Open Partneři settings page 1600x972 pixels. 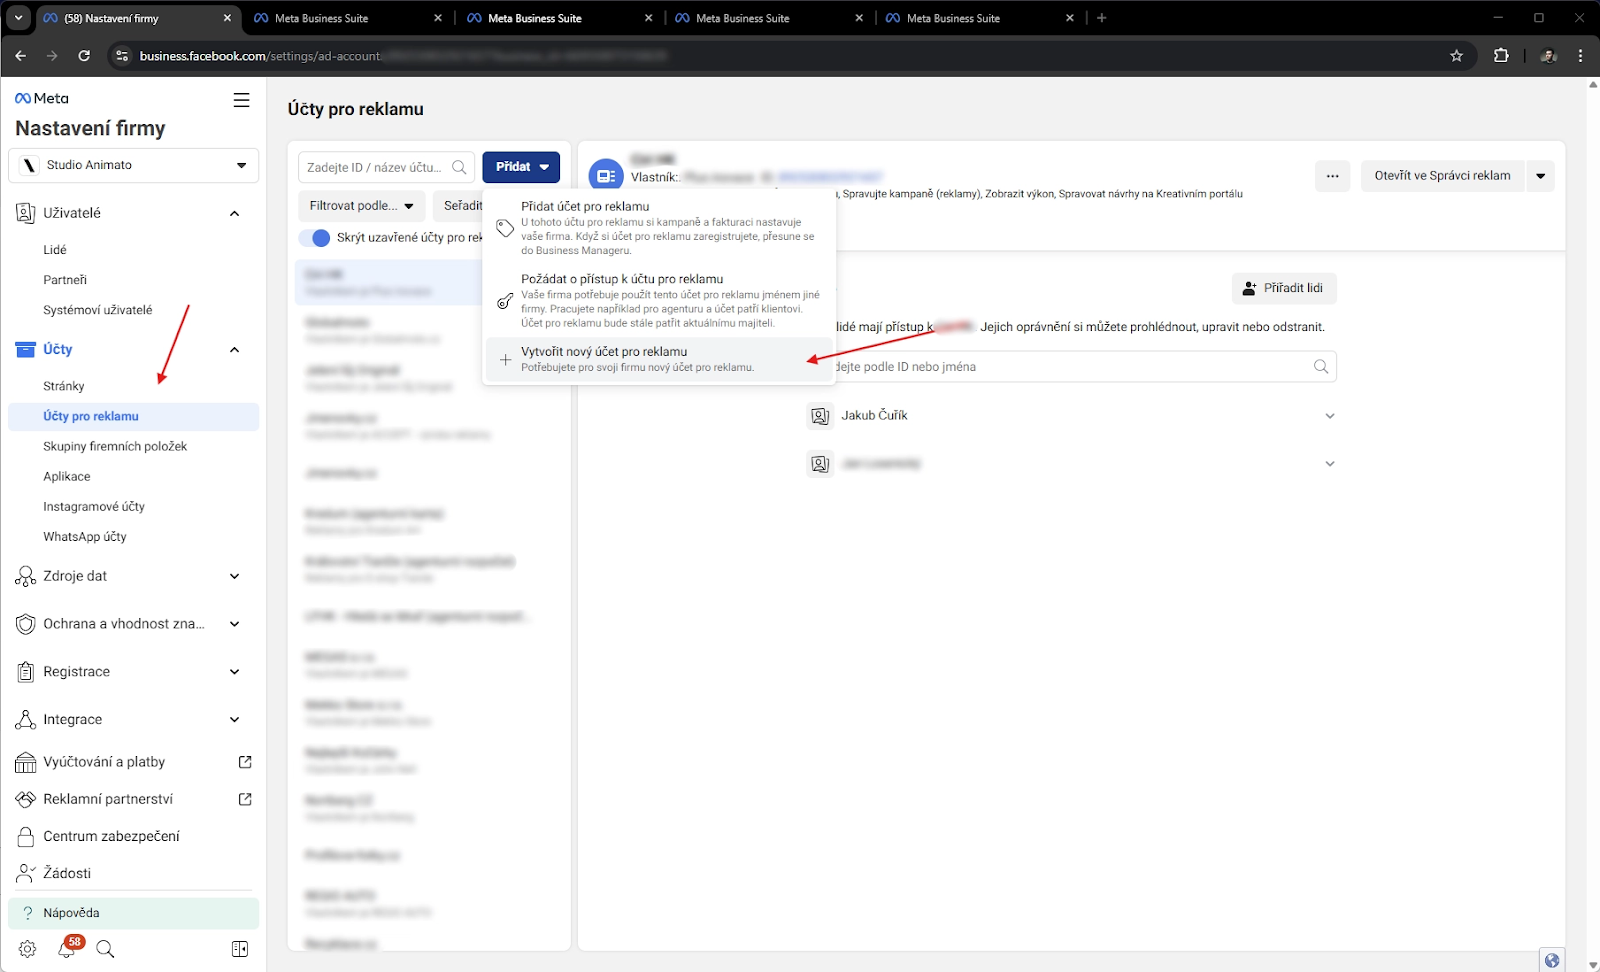pyautogui.click(x=65, y=280)
